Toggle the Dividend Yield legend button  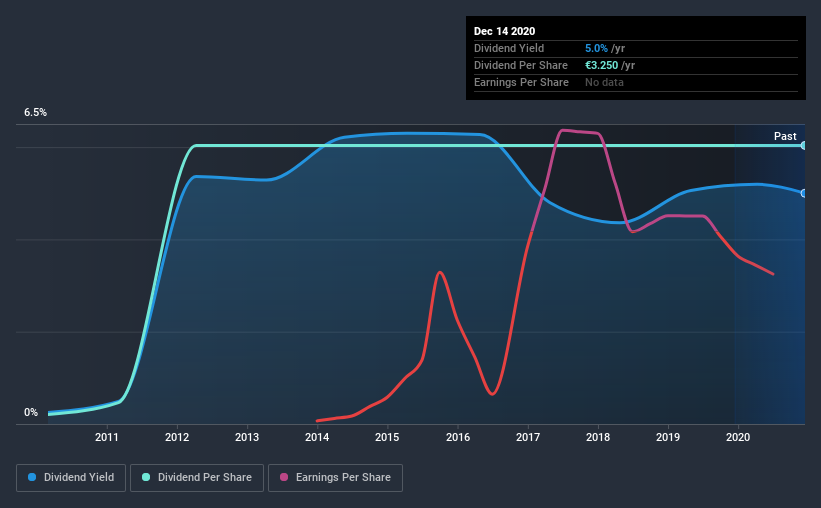71,478
